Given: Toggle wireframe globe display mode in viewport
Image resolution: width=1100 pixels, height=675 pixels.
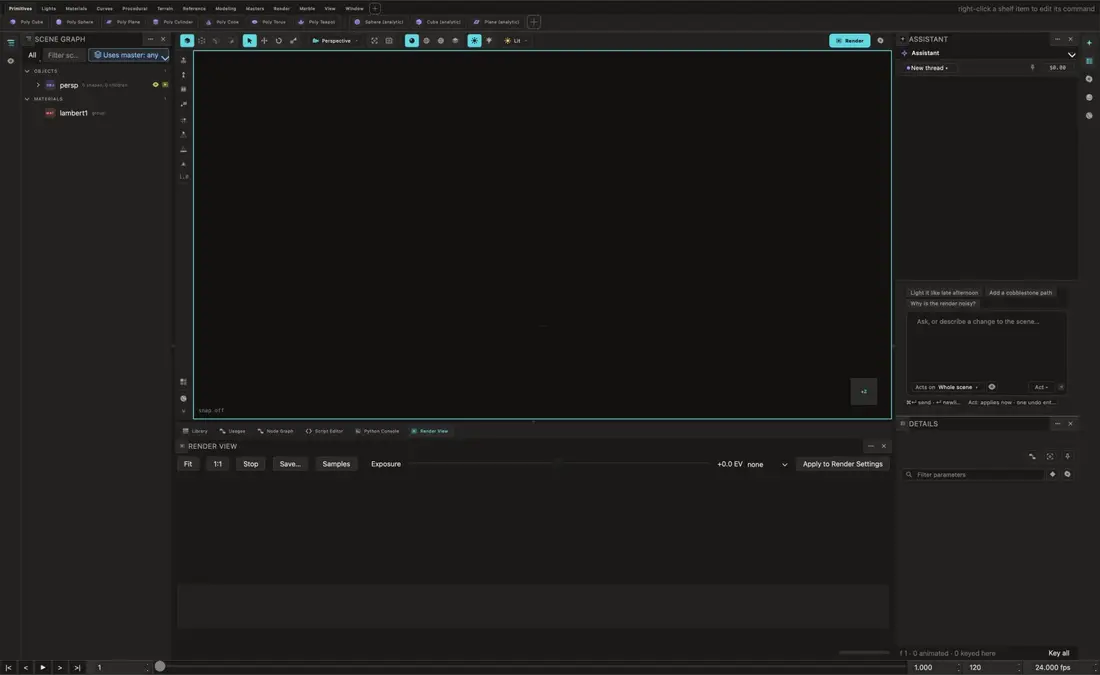Looking at the screenshot, I should click(427, 41).
